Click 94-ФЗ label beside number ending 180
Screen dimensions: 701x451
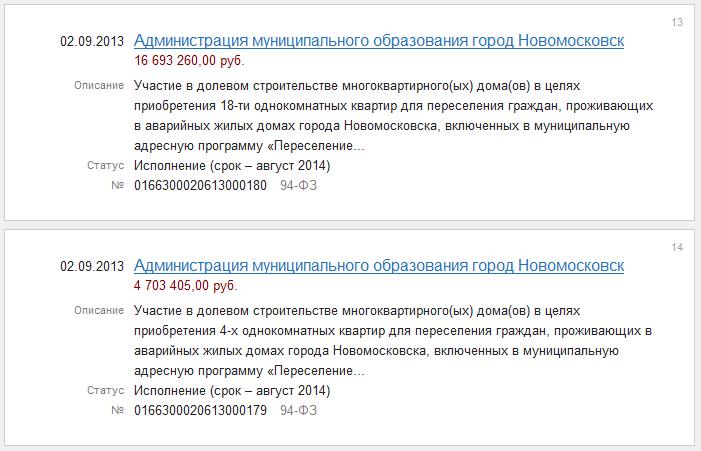[301, 186]
